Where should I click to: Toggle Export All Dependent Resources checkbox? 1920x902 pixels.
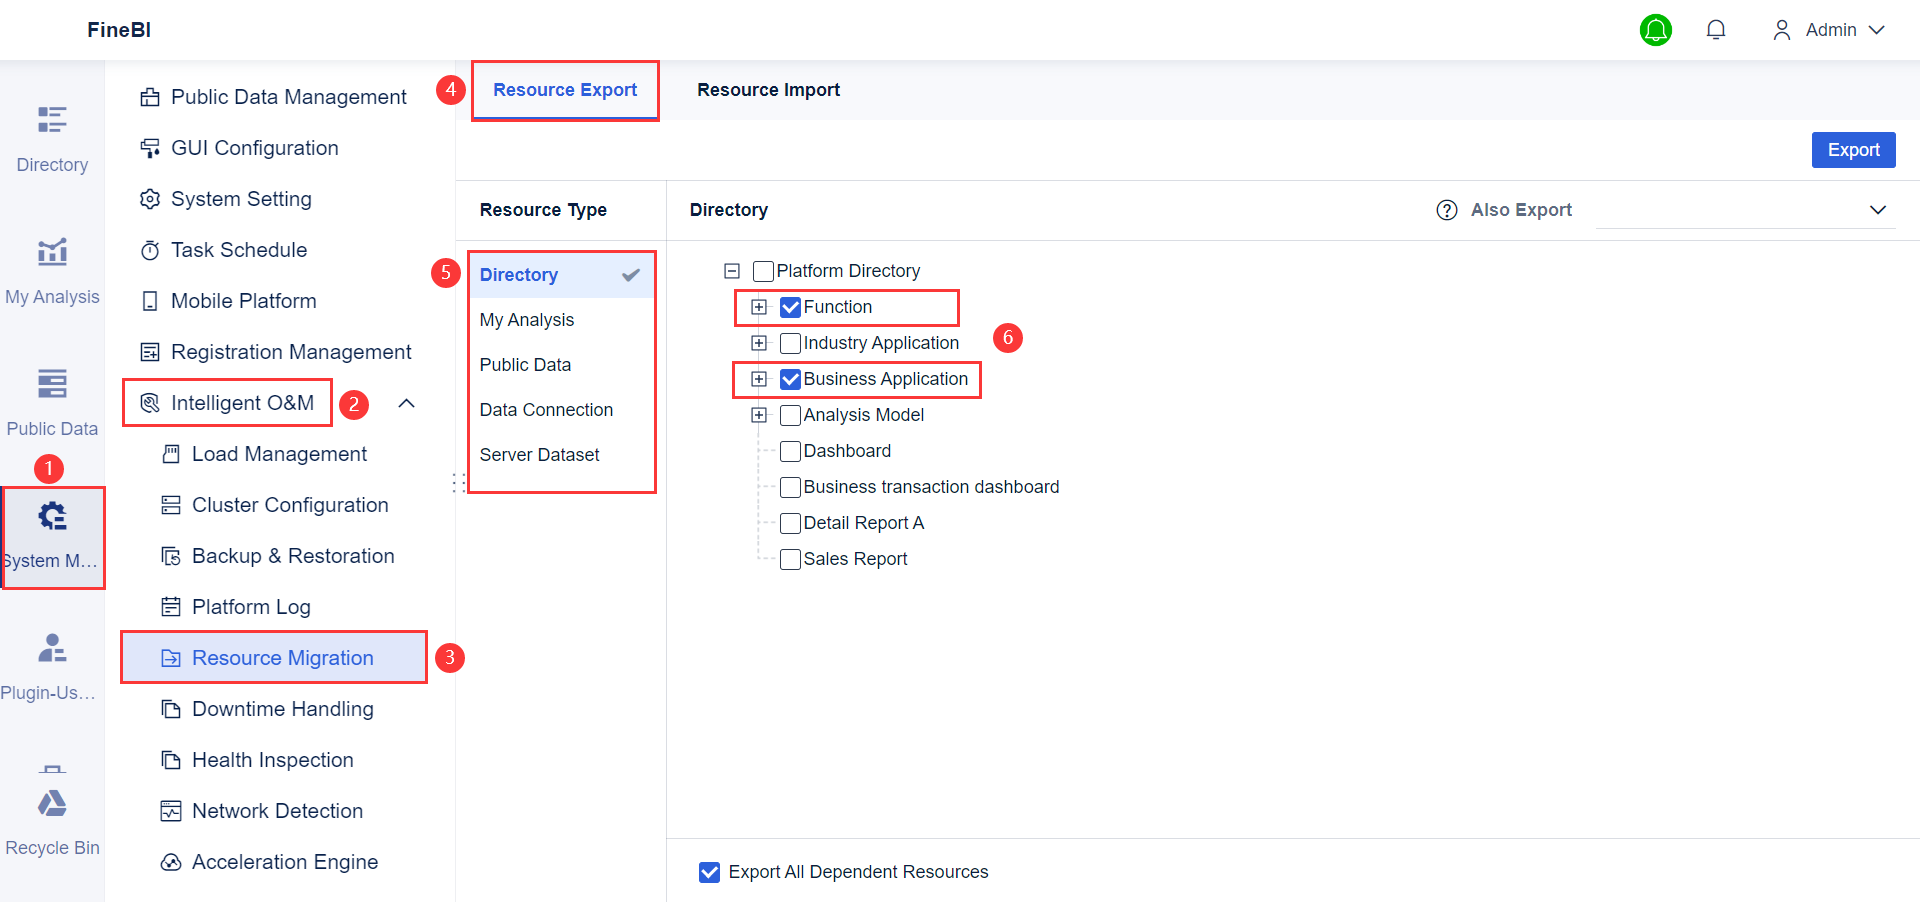click(x=710, y=872)
